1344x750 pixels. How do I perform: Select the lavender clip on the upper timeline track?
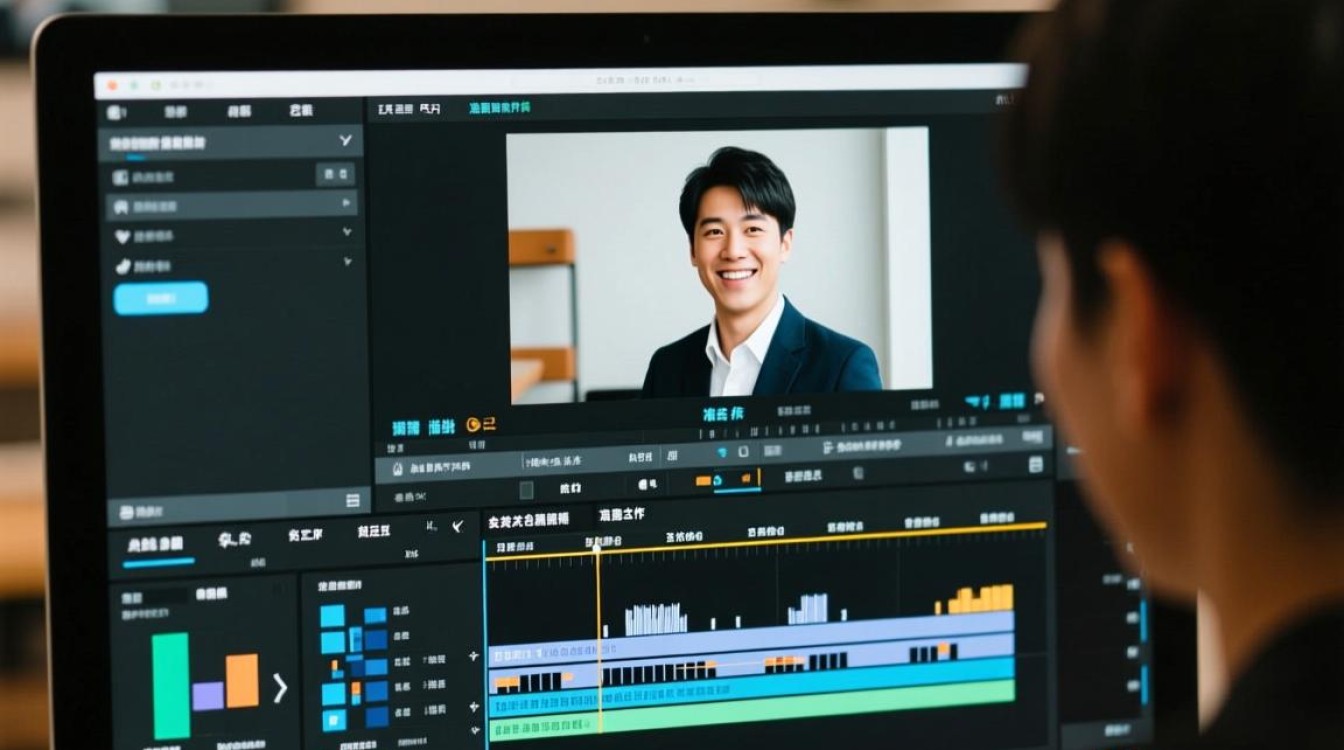coord(751,639)
